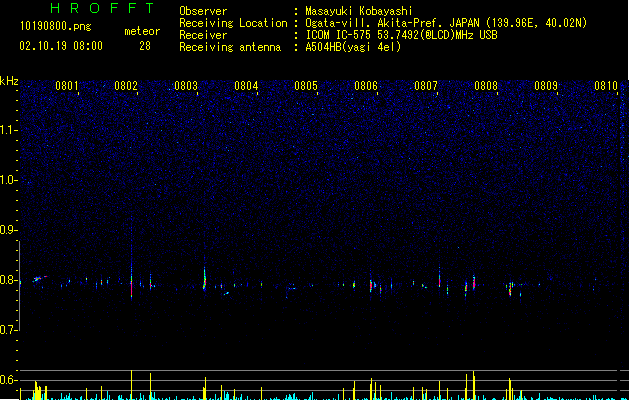Select the meteor count value 28
Viewport: 629px width, 400px height.
pyautogui.click(x=145, y=46)
